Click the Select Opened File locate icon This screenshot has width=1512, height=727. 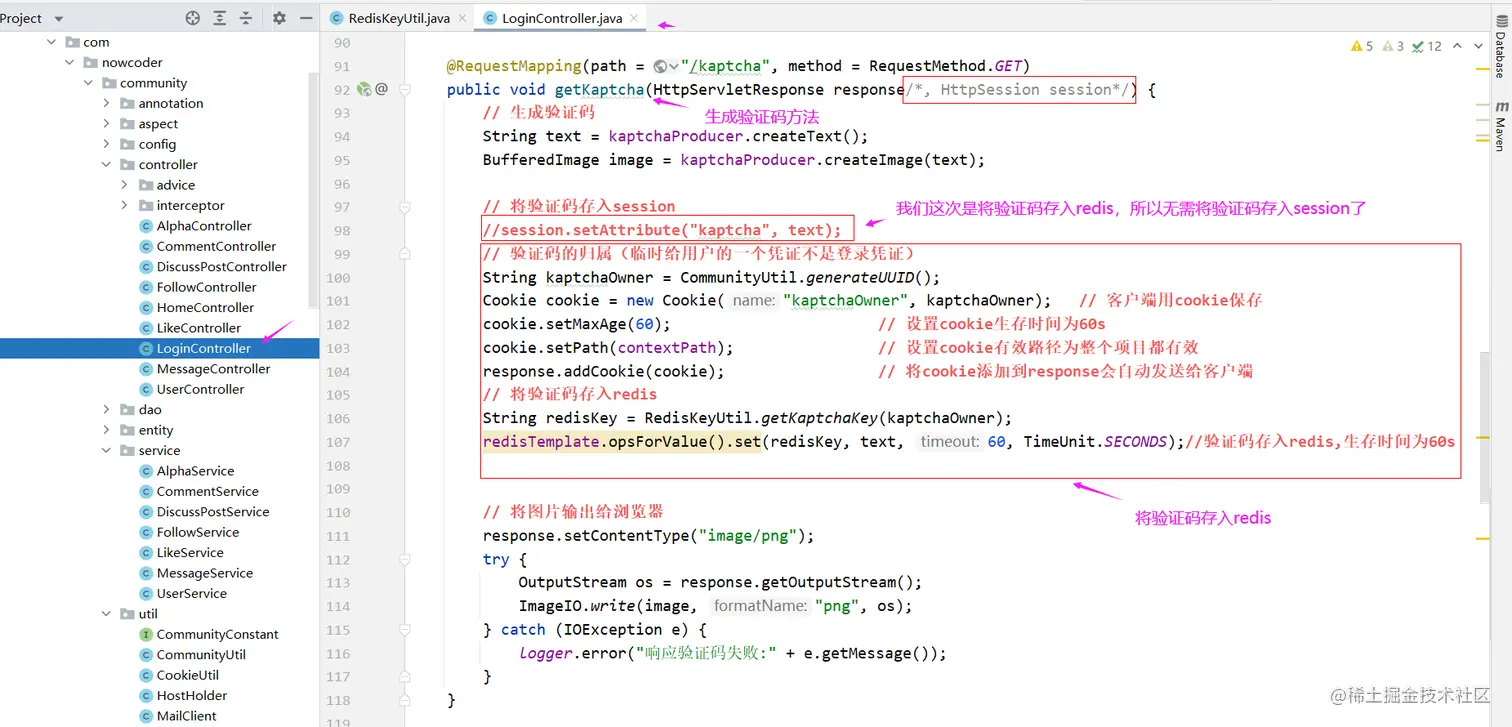pos(193,18)
